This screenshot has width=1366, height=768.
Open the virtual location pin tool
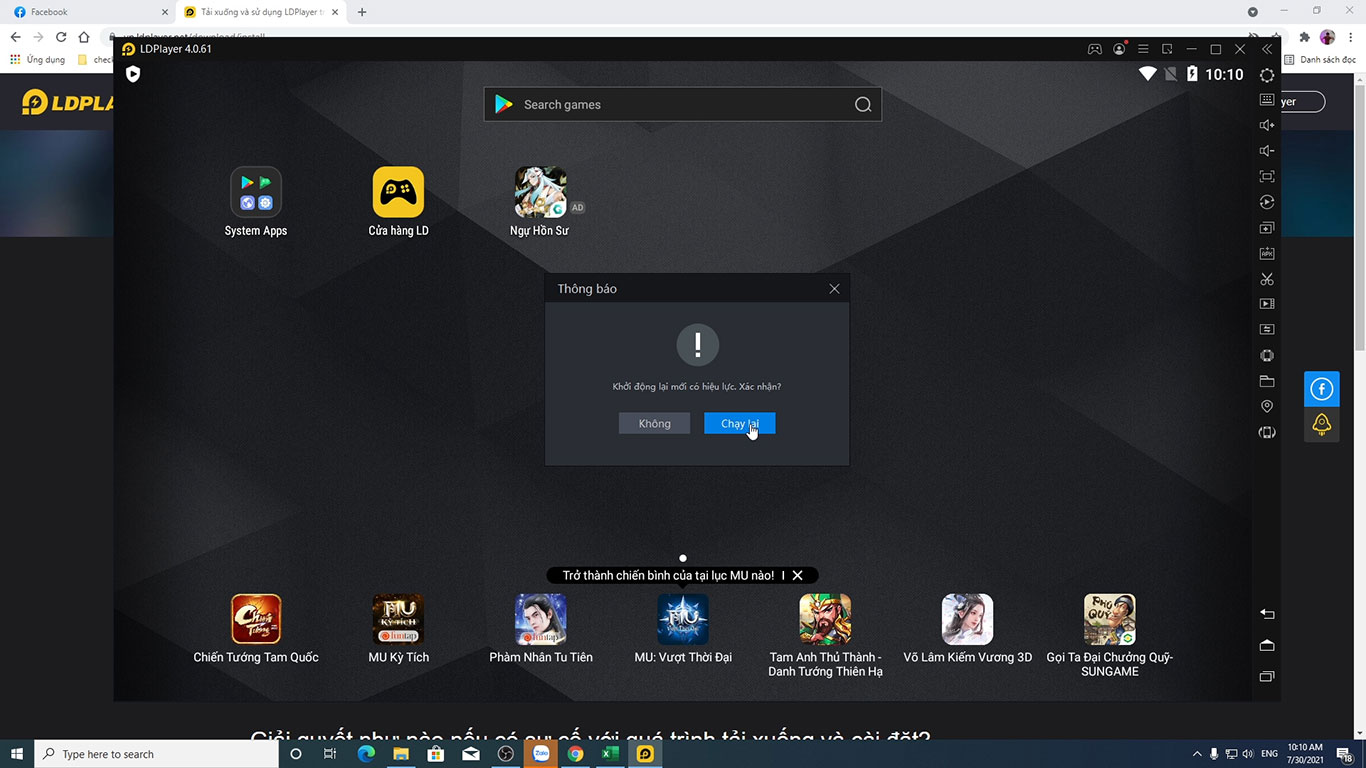click(1267, 406)
